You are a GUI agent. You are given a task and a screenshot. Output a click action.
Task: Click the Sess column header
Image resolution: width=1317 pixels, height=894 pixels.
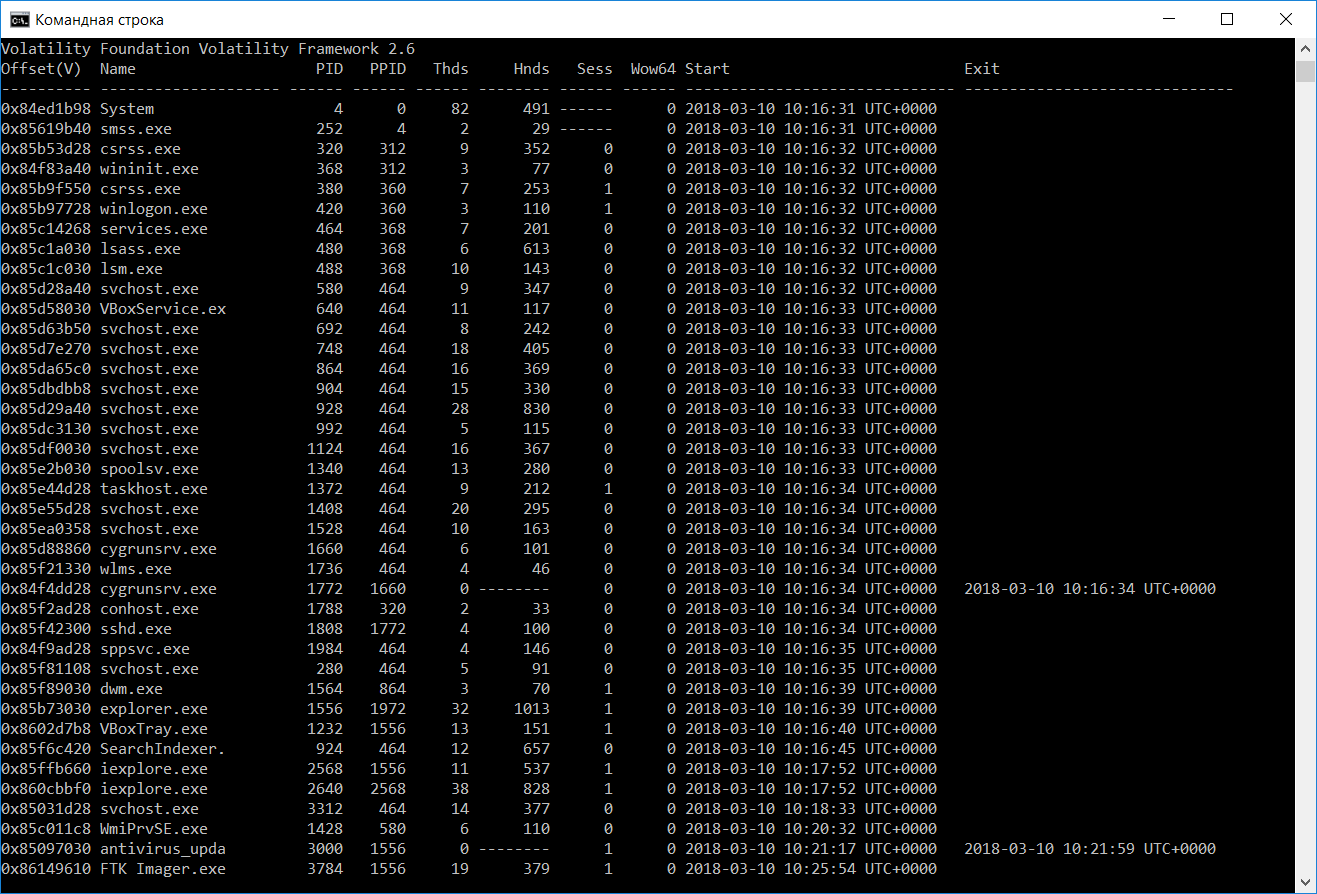coord(595,69)
